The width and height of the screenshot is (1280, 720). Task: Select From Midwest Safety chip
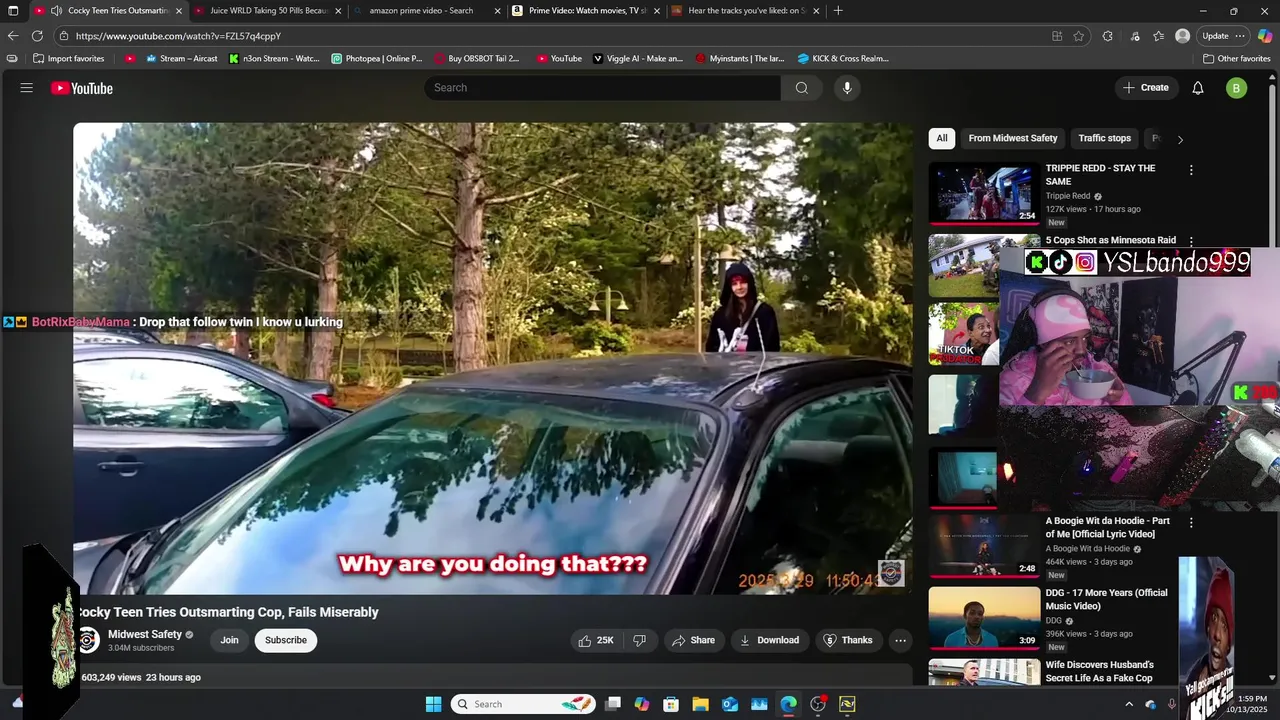point(1012,139)
